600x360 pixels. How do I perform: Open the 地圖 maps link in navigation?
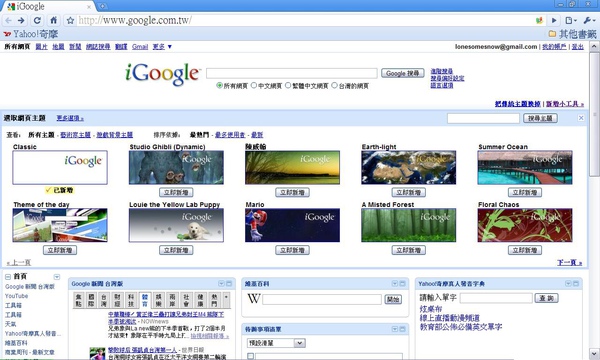coord(58,47)
